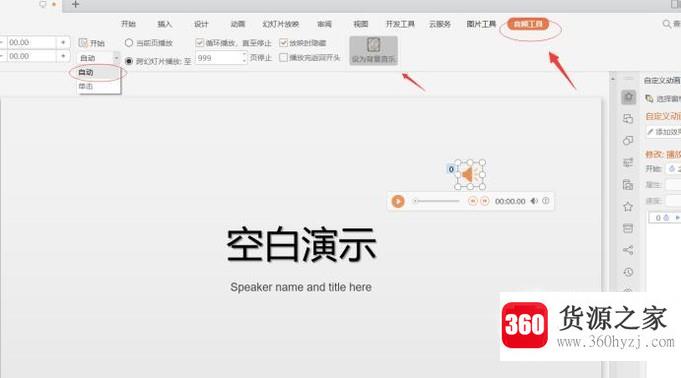Click the audio progress slider track
Image resolution: width=681 pixels, height=378 pixels.
(x=437, y=201)
